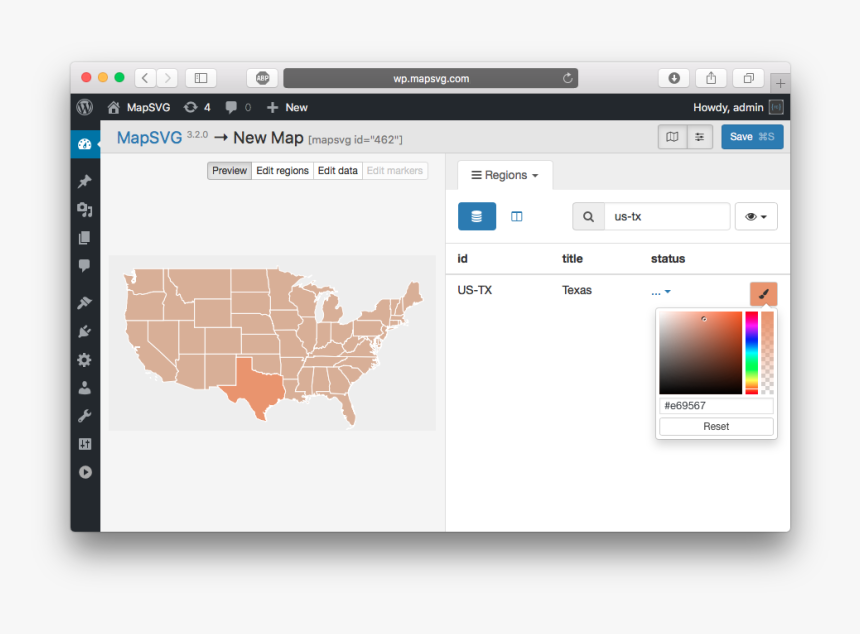Click the search magnifier icon
Image resolution: width=860 pixels, height=634 pixels.
(x=589, y=217)
